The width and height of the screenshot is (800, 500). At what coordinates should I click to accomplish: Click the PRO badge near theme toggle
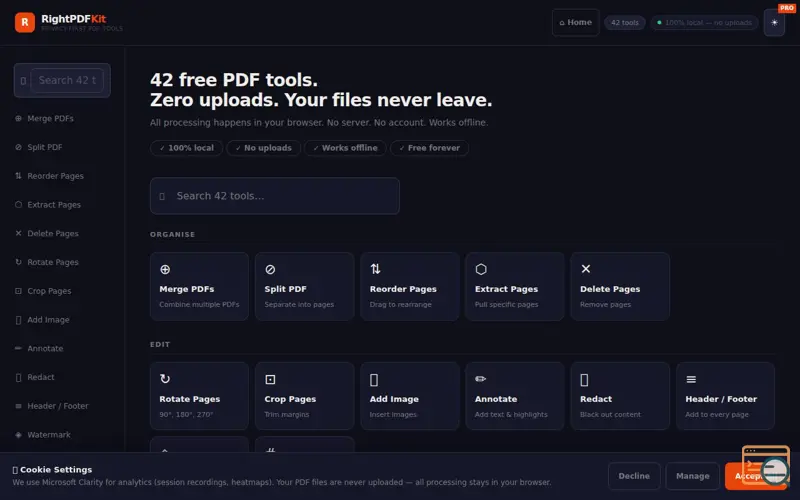point(786,8)
